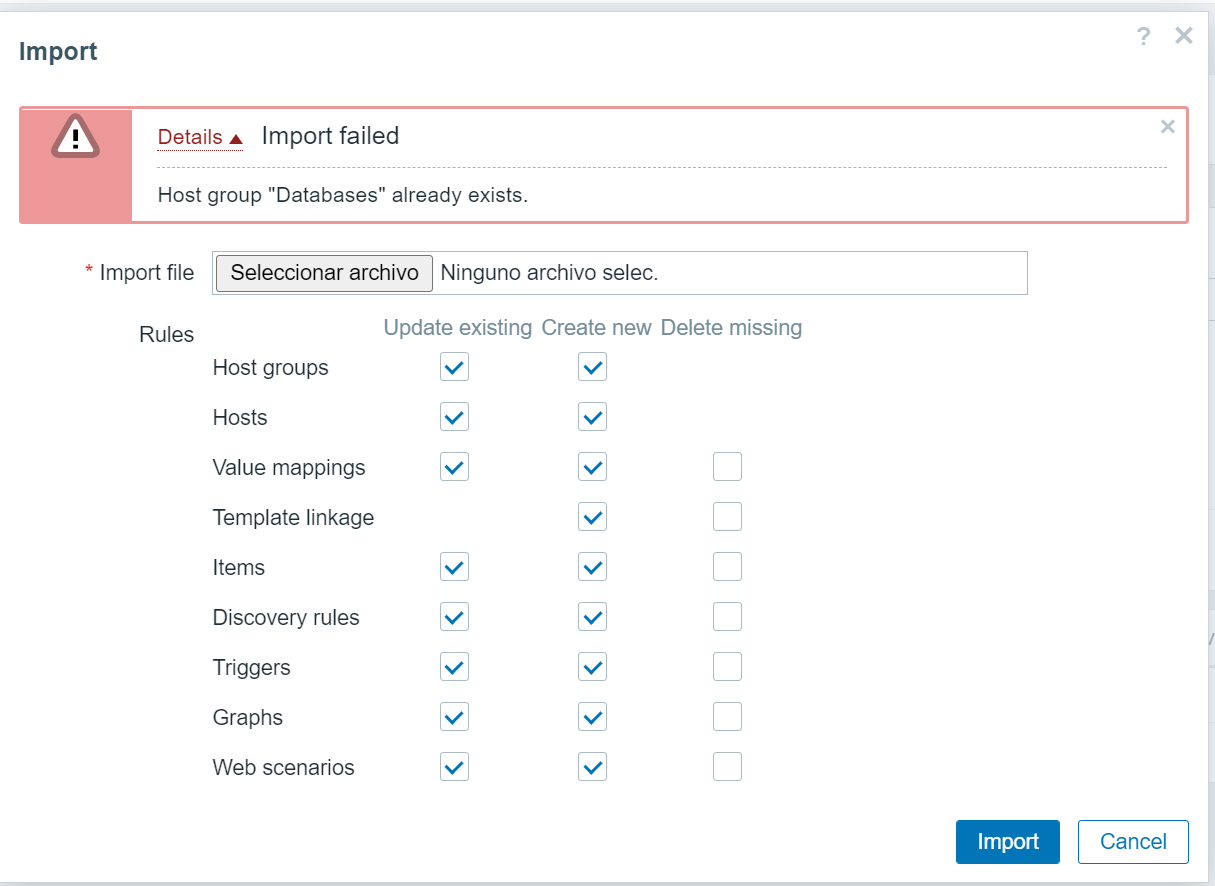Image resolution: width=1215 pixels, height=886 pixels.
Task: Uncheck Update existing for Host groups
Action: click(x=454, y=368)
